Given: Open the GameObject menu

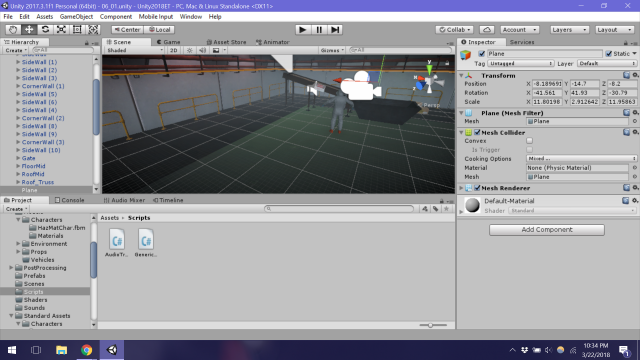Looking at the screenshot, I should (x=76, y=17).
